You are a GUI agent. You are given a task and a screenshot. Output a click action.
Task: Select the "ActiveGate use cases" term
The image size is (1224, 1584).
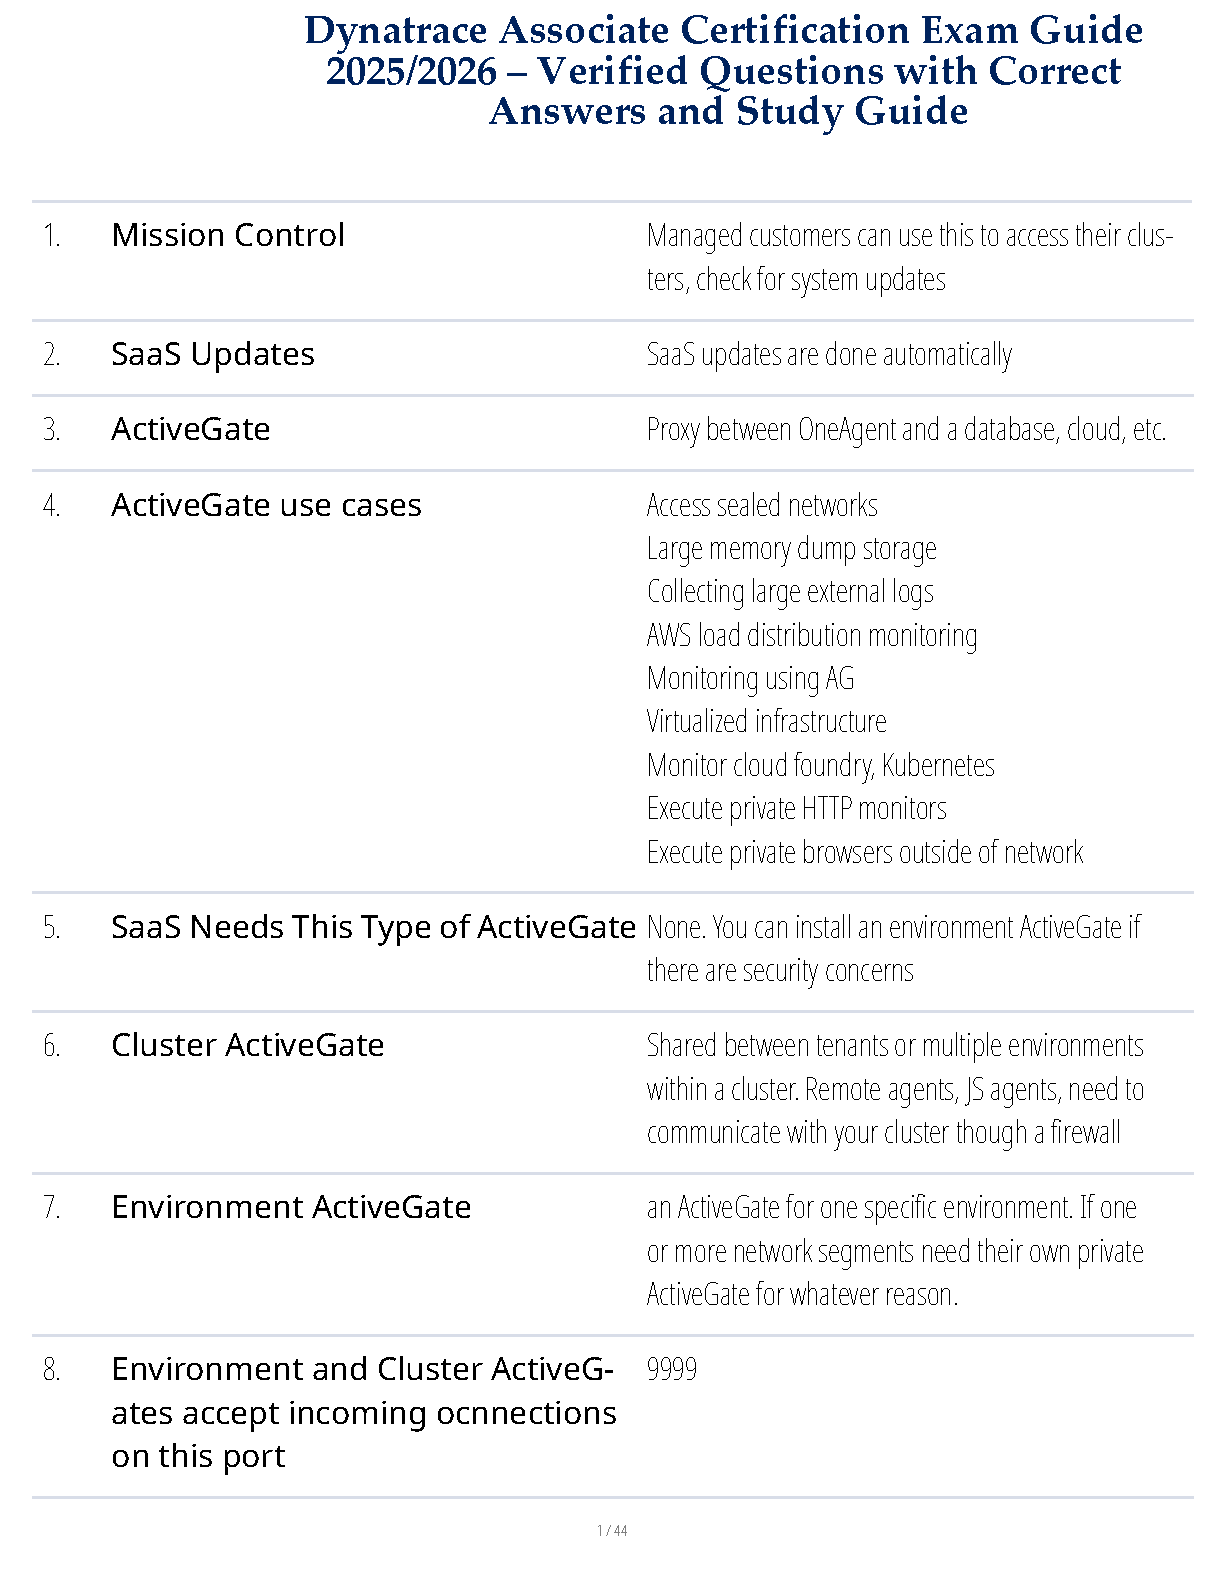[x=266, y=505]
